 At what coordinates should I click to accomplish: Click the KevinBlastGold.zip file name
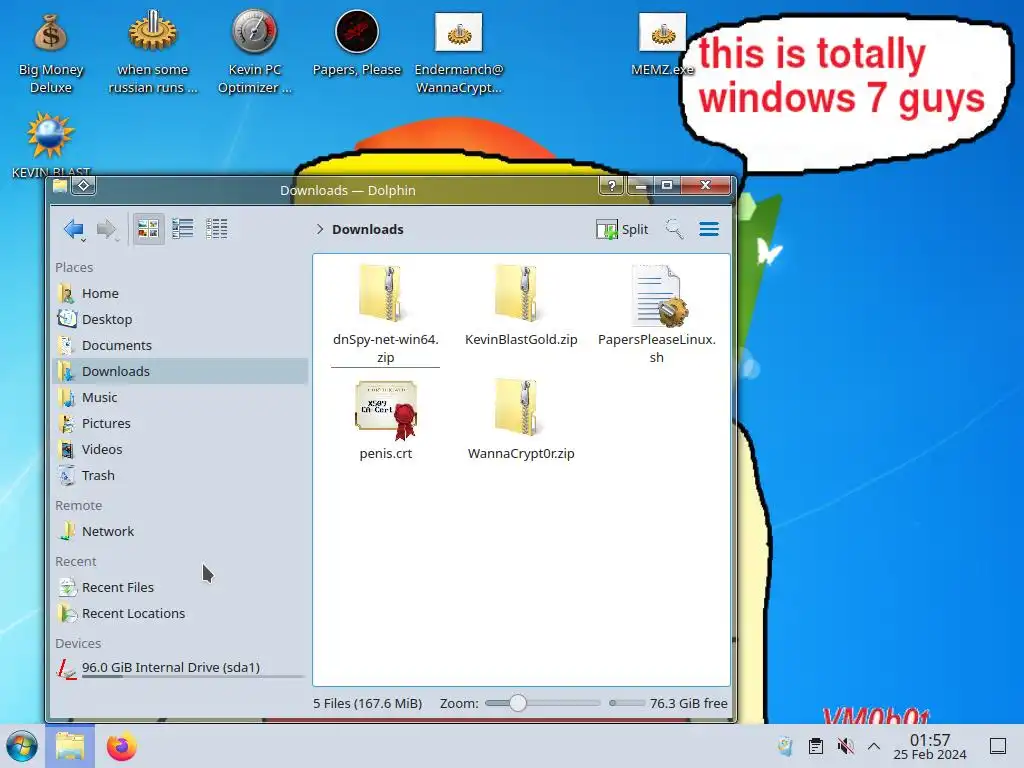point(521,340)
